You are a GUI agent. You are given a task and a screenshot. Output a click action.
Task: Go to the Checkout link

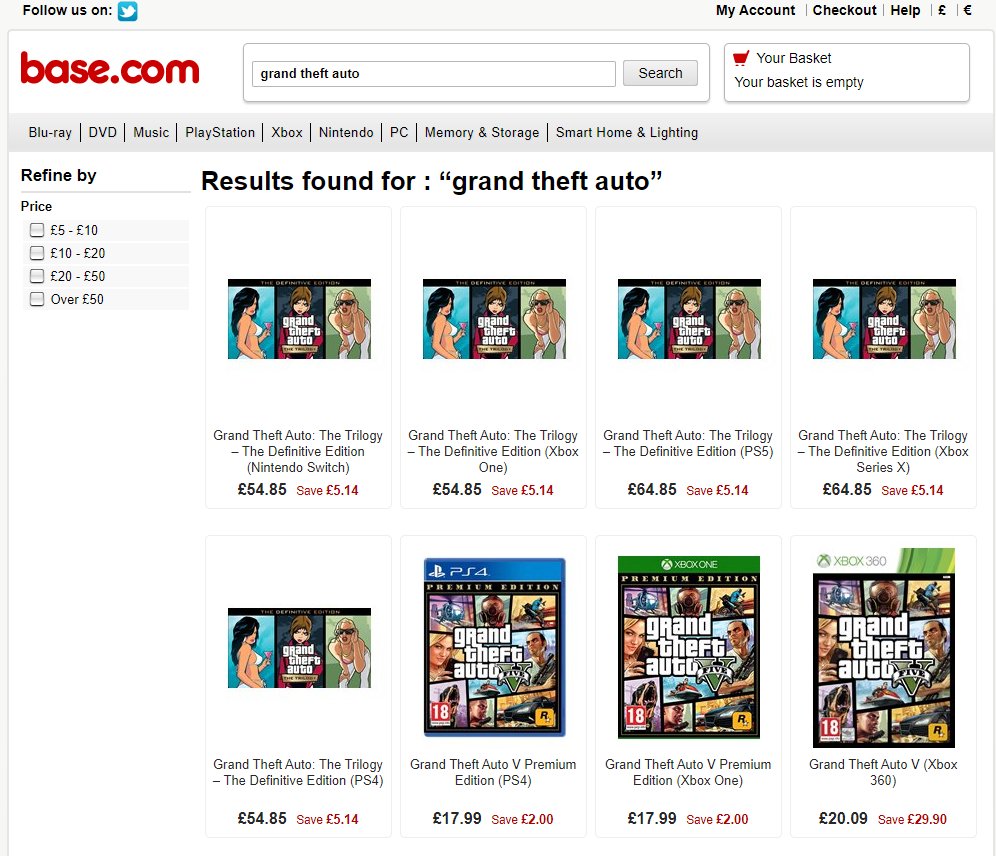point(844,10)
